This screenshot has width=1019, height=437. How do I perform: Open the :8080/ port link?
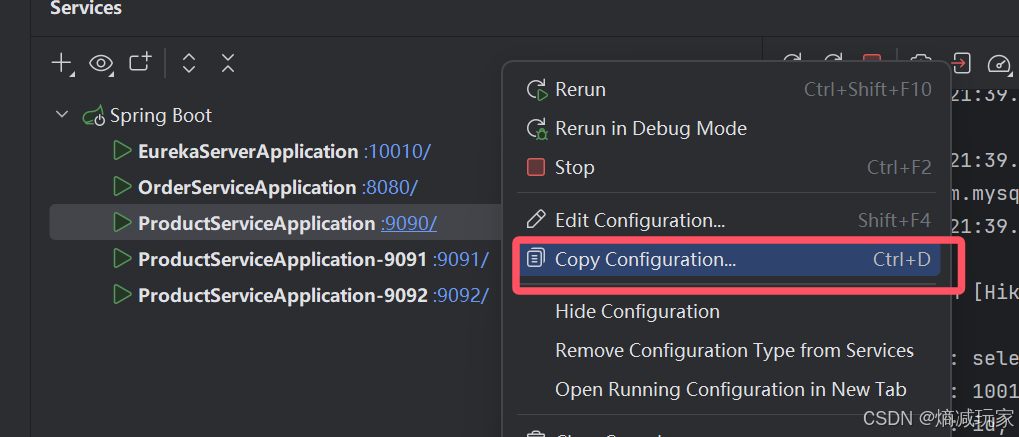click(x=389, y=187)
